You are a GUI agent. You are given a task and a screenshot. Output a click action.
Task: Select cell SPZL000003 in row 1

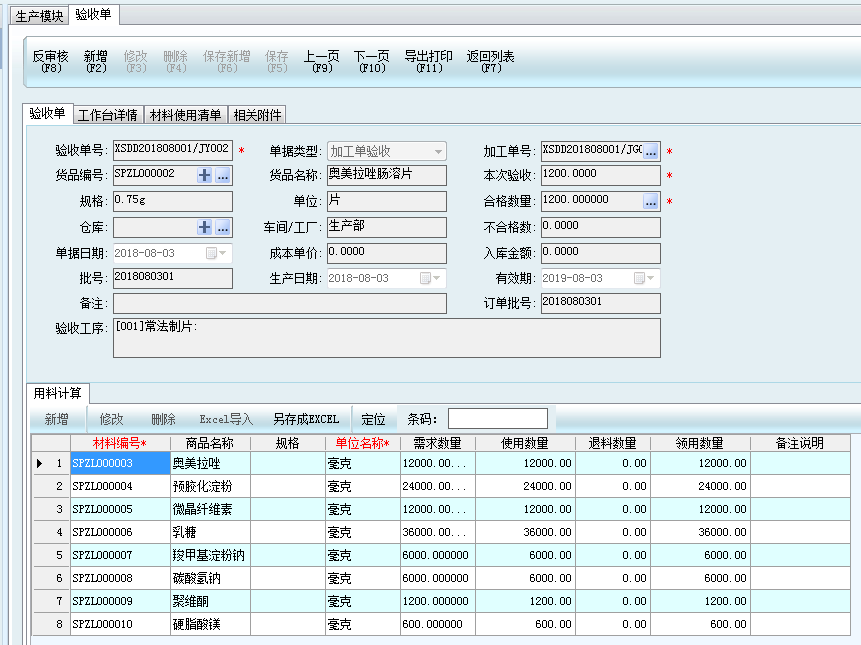120,463
